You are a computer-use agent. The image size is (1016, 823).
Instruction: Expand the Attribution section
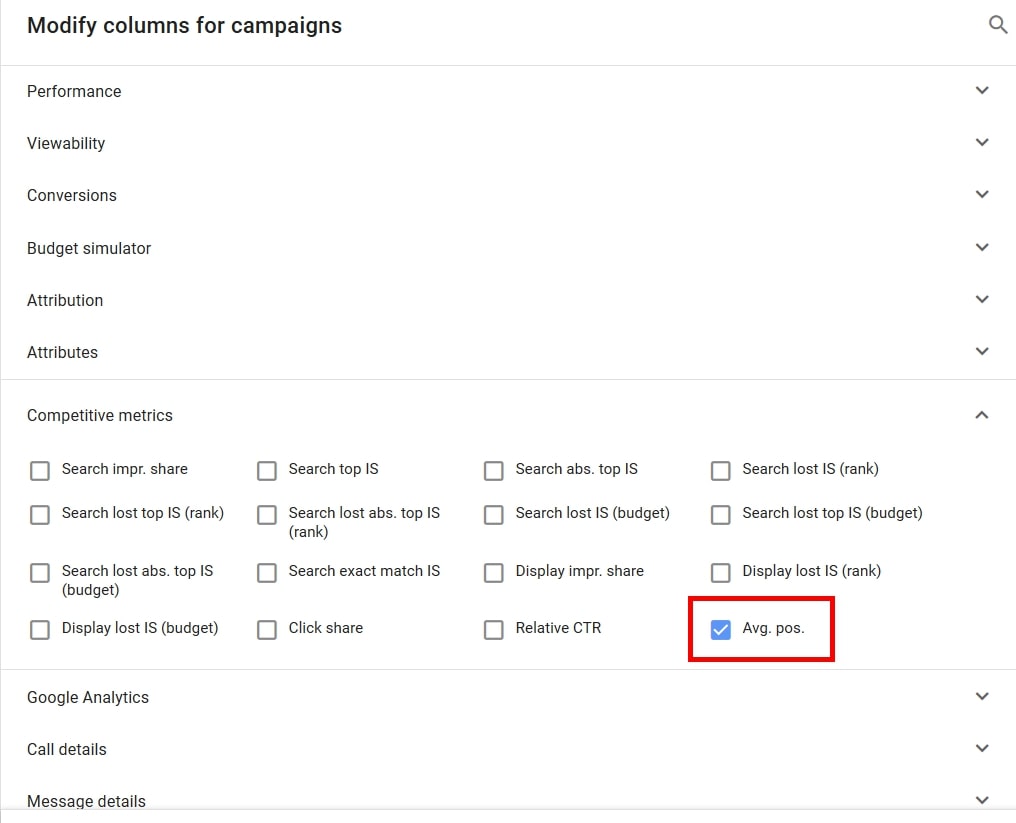981,300
